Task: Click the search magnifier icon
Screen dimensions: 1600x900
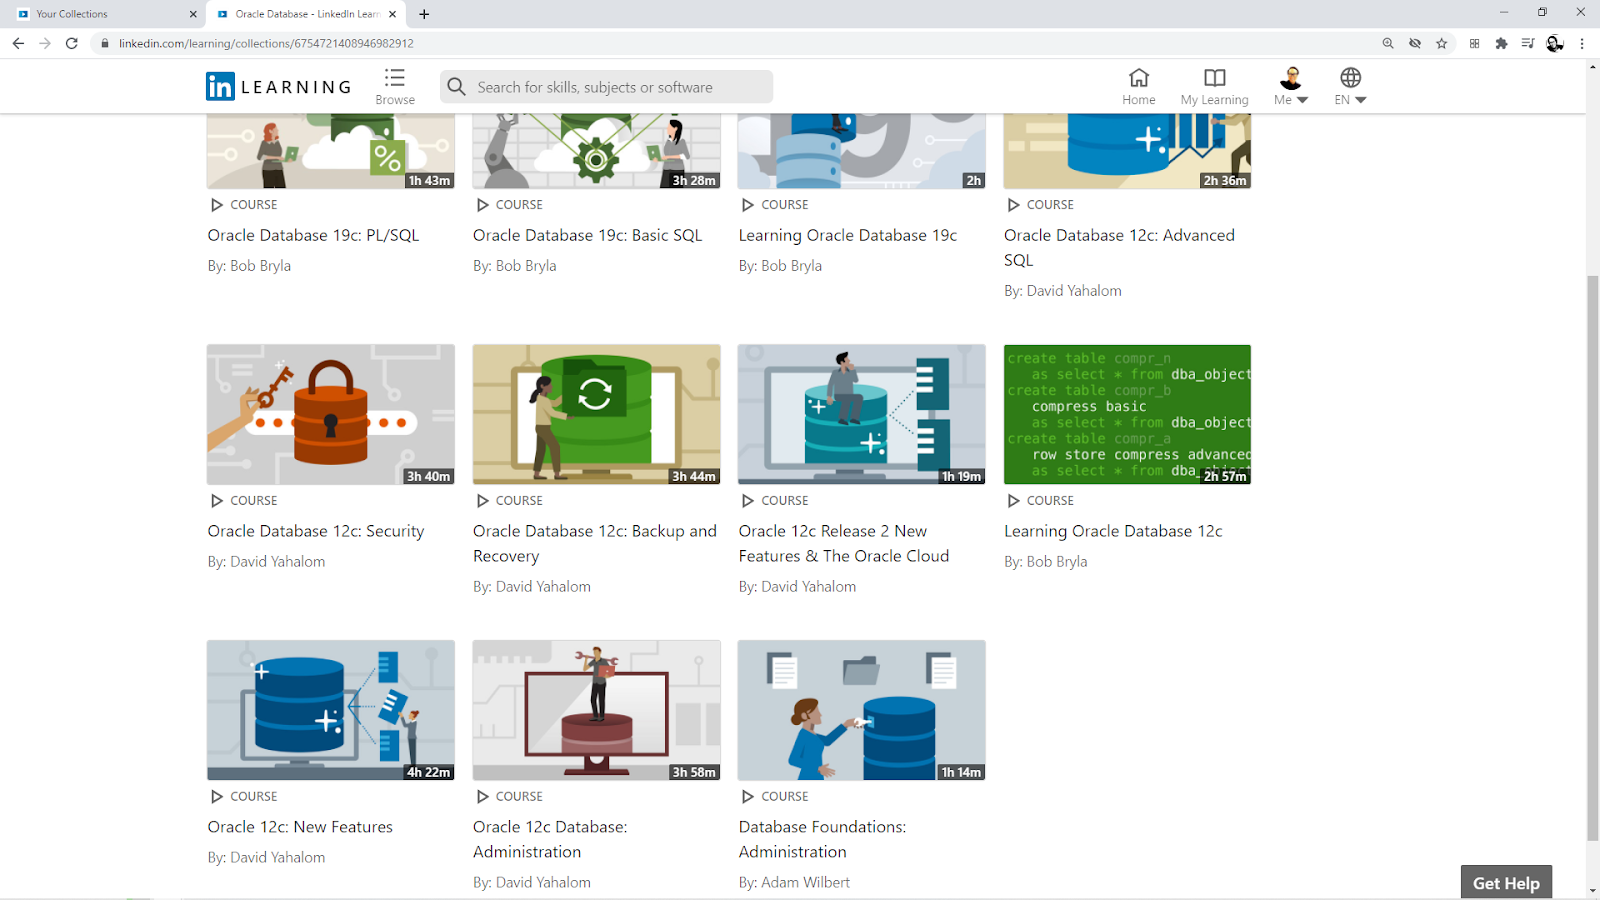Action: [457, 87]
